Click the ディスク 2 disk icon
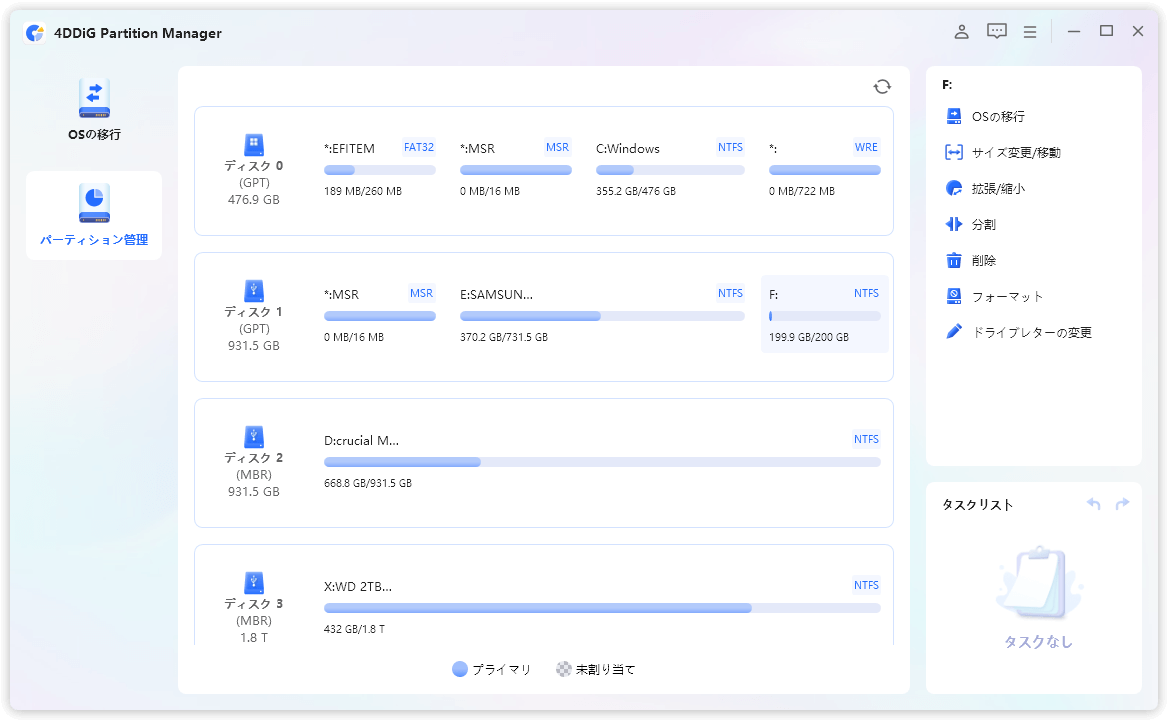This screenshot has height=720, width=1168. tap(254, 436)
